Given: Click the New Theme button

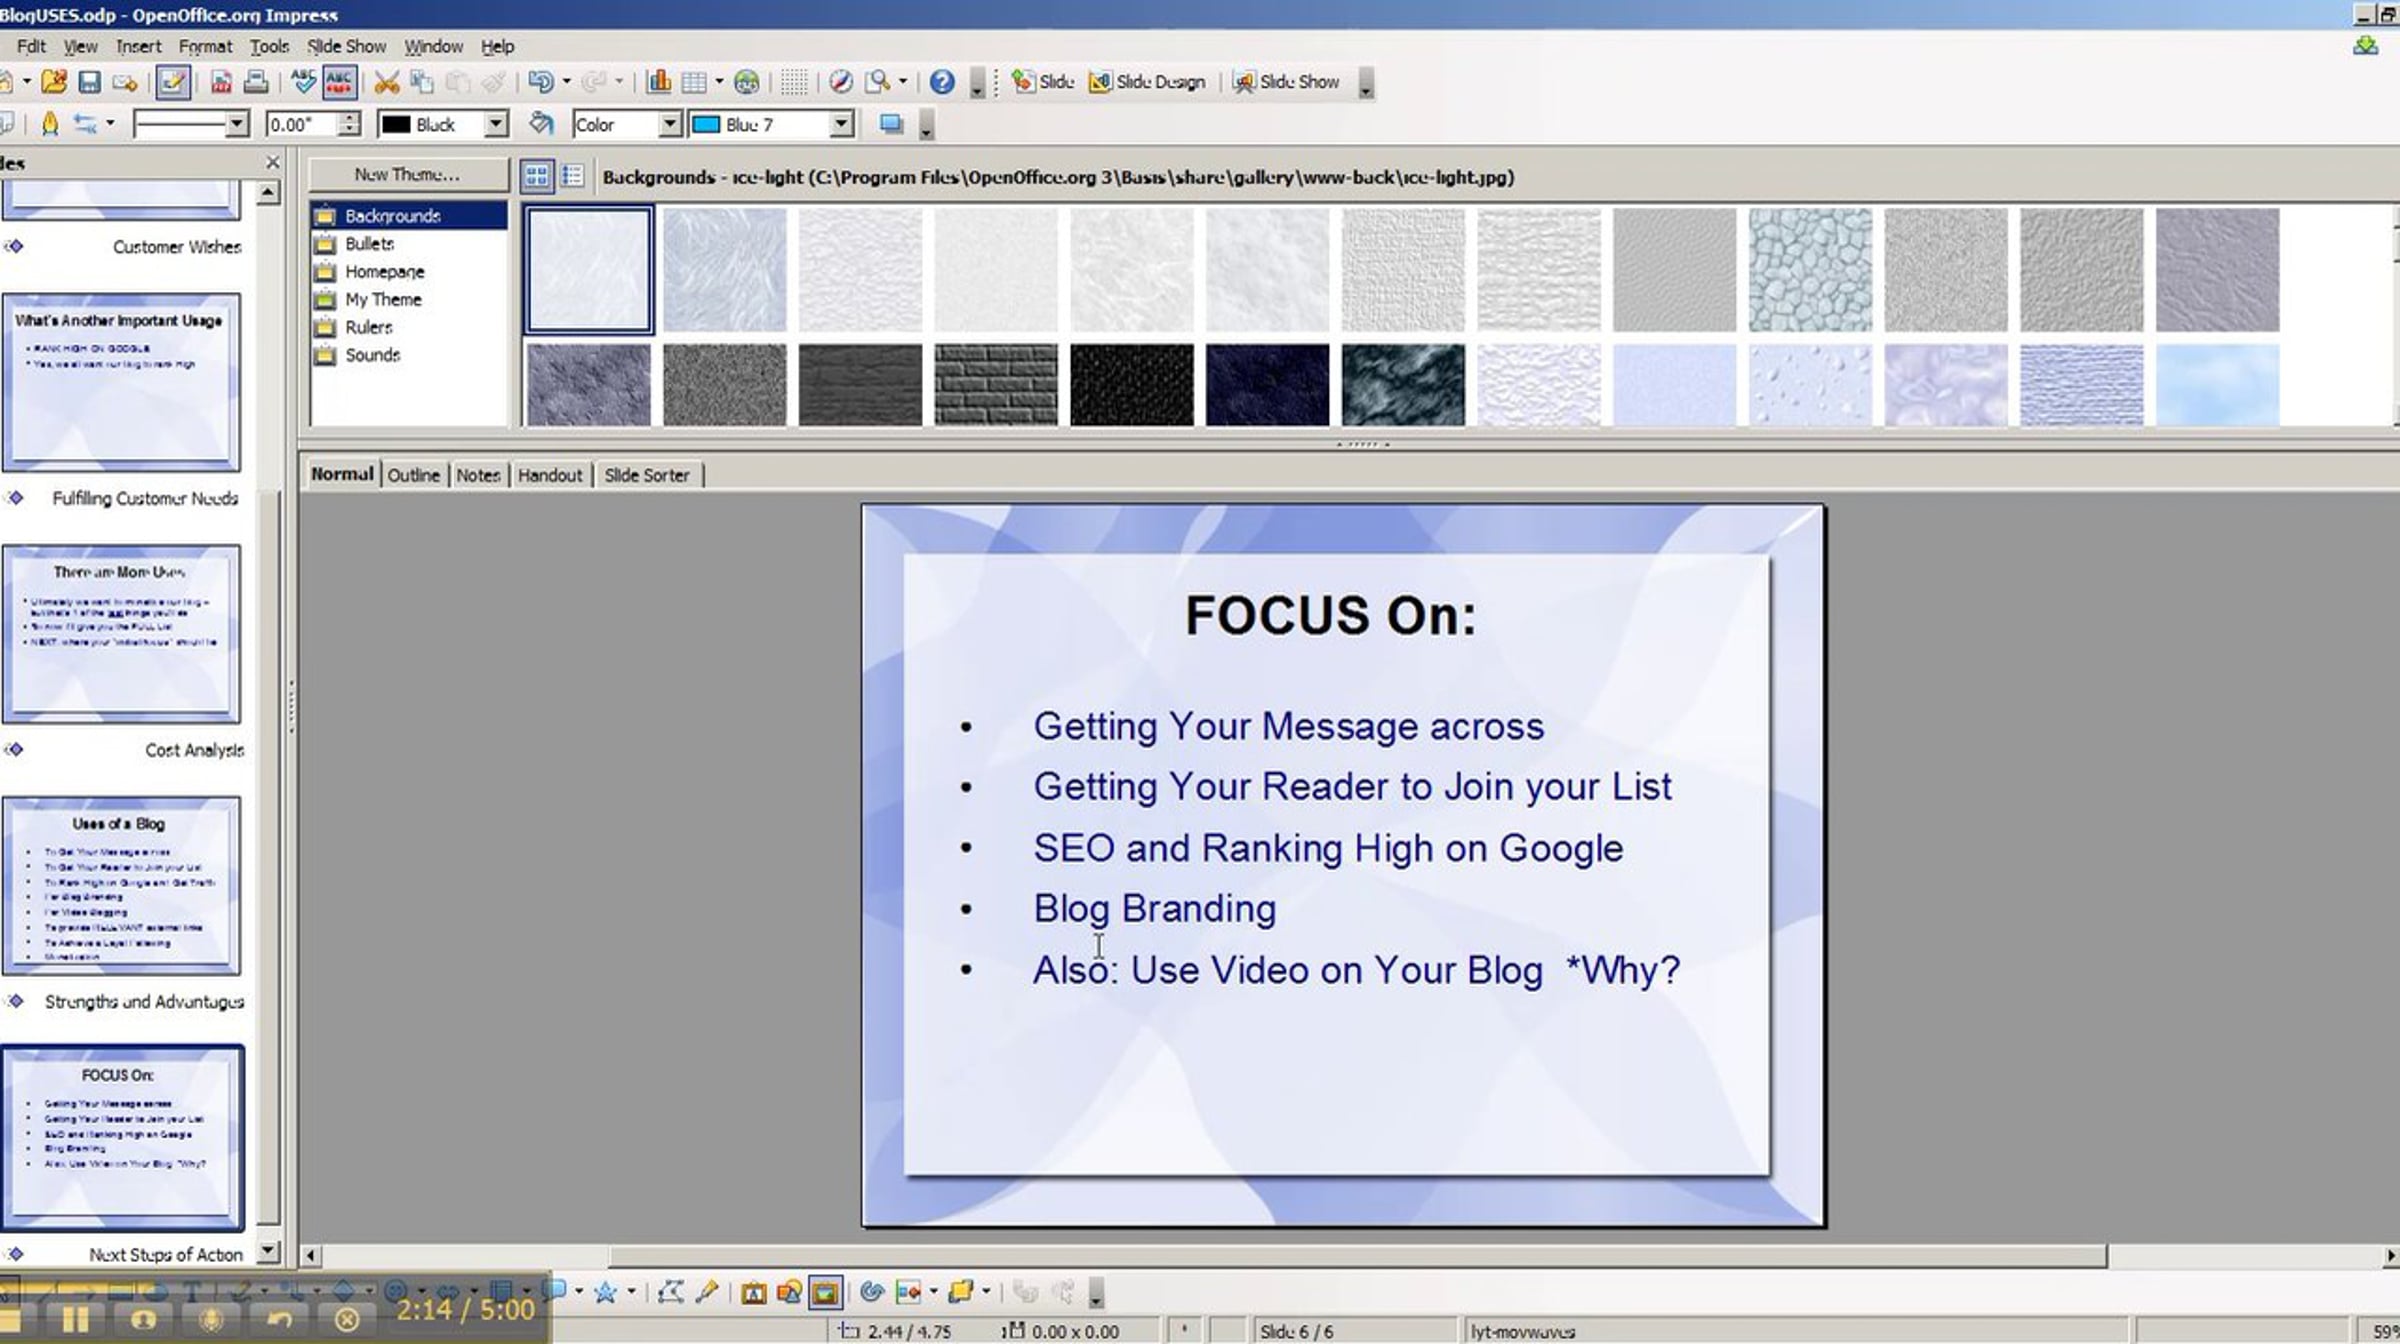Looking at the screenshot, I should pos(407,174).
